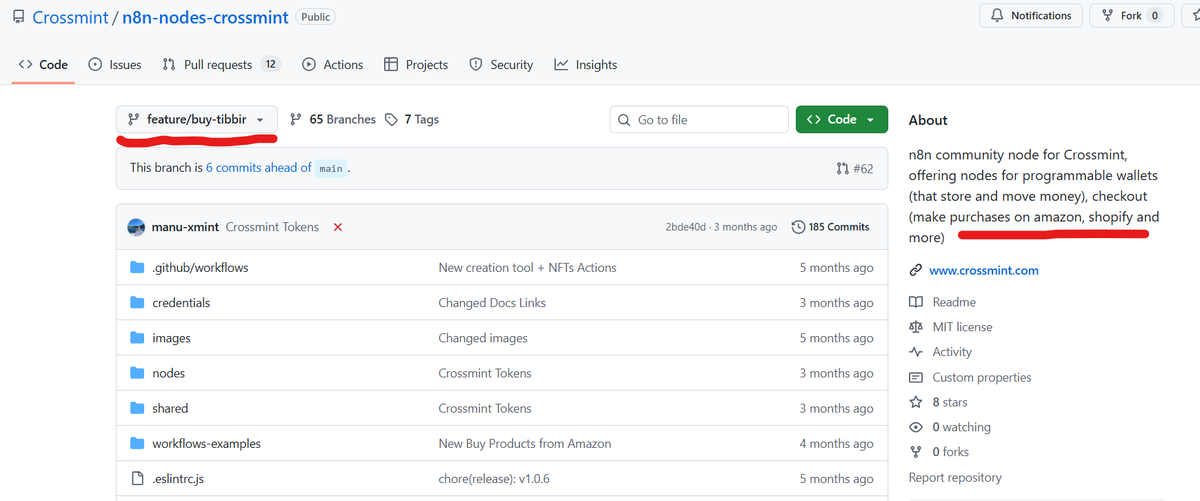Click the red failed-checks X icon
Viewport: 1200px width, 501px height.
338,228
